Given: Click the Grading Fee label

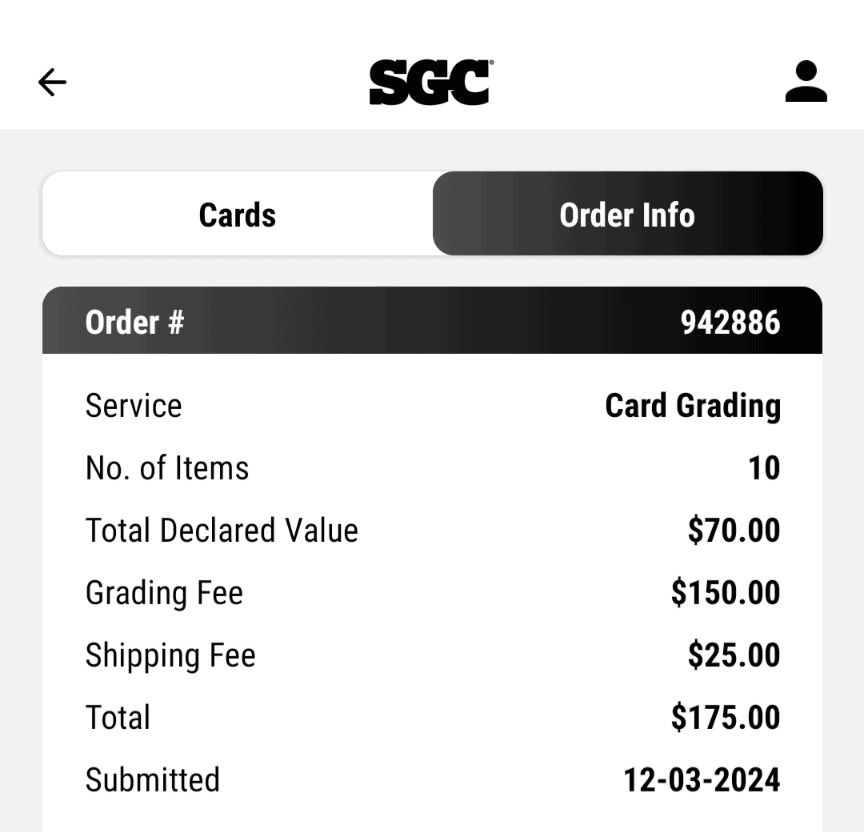Looking at the screenshot, I should pyautogui.click(x=164, y=593).
